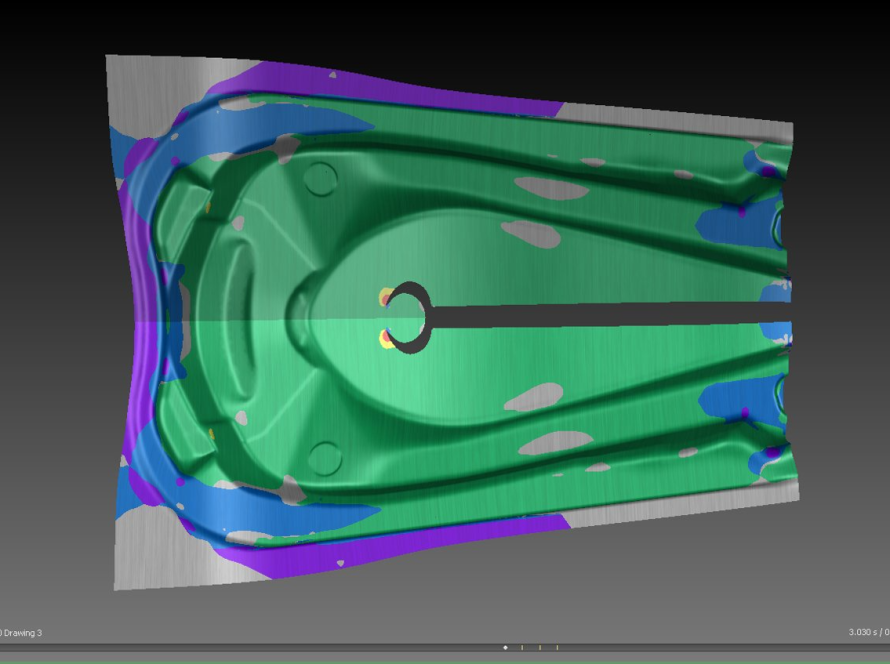Screen dimensions: 890x664
Task: Click the white diamond marker on the timeline
Action: coord(505,647)
